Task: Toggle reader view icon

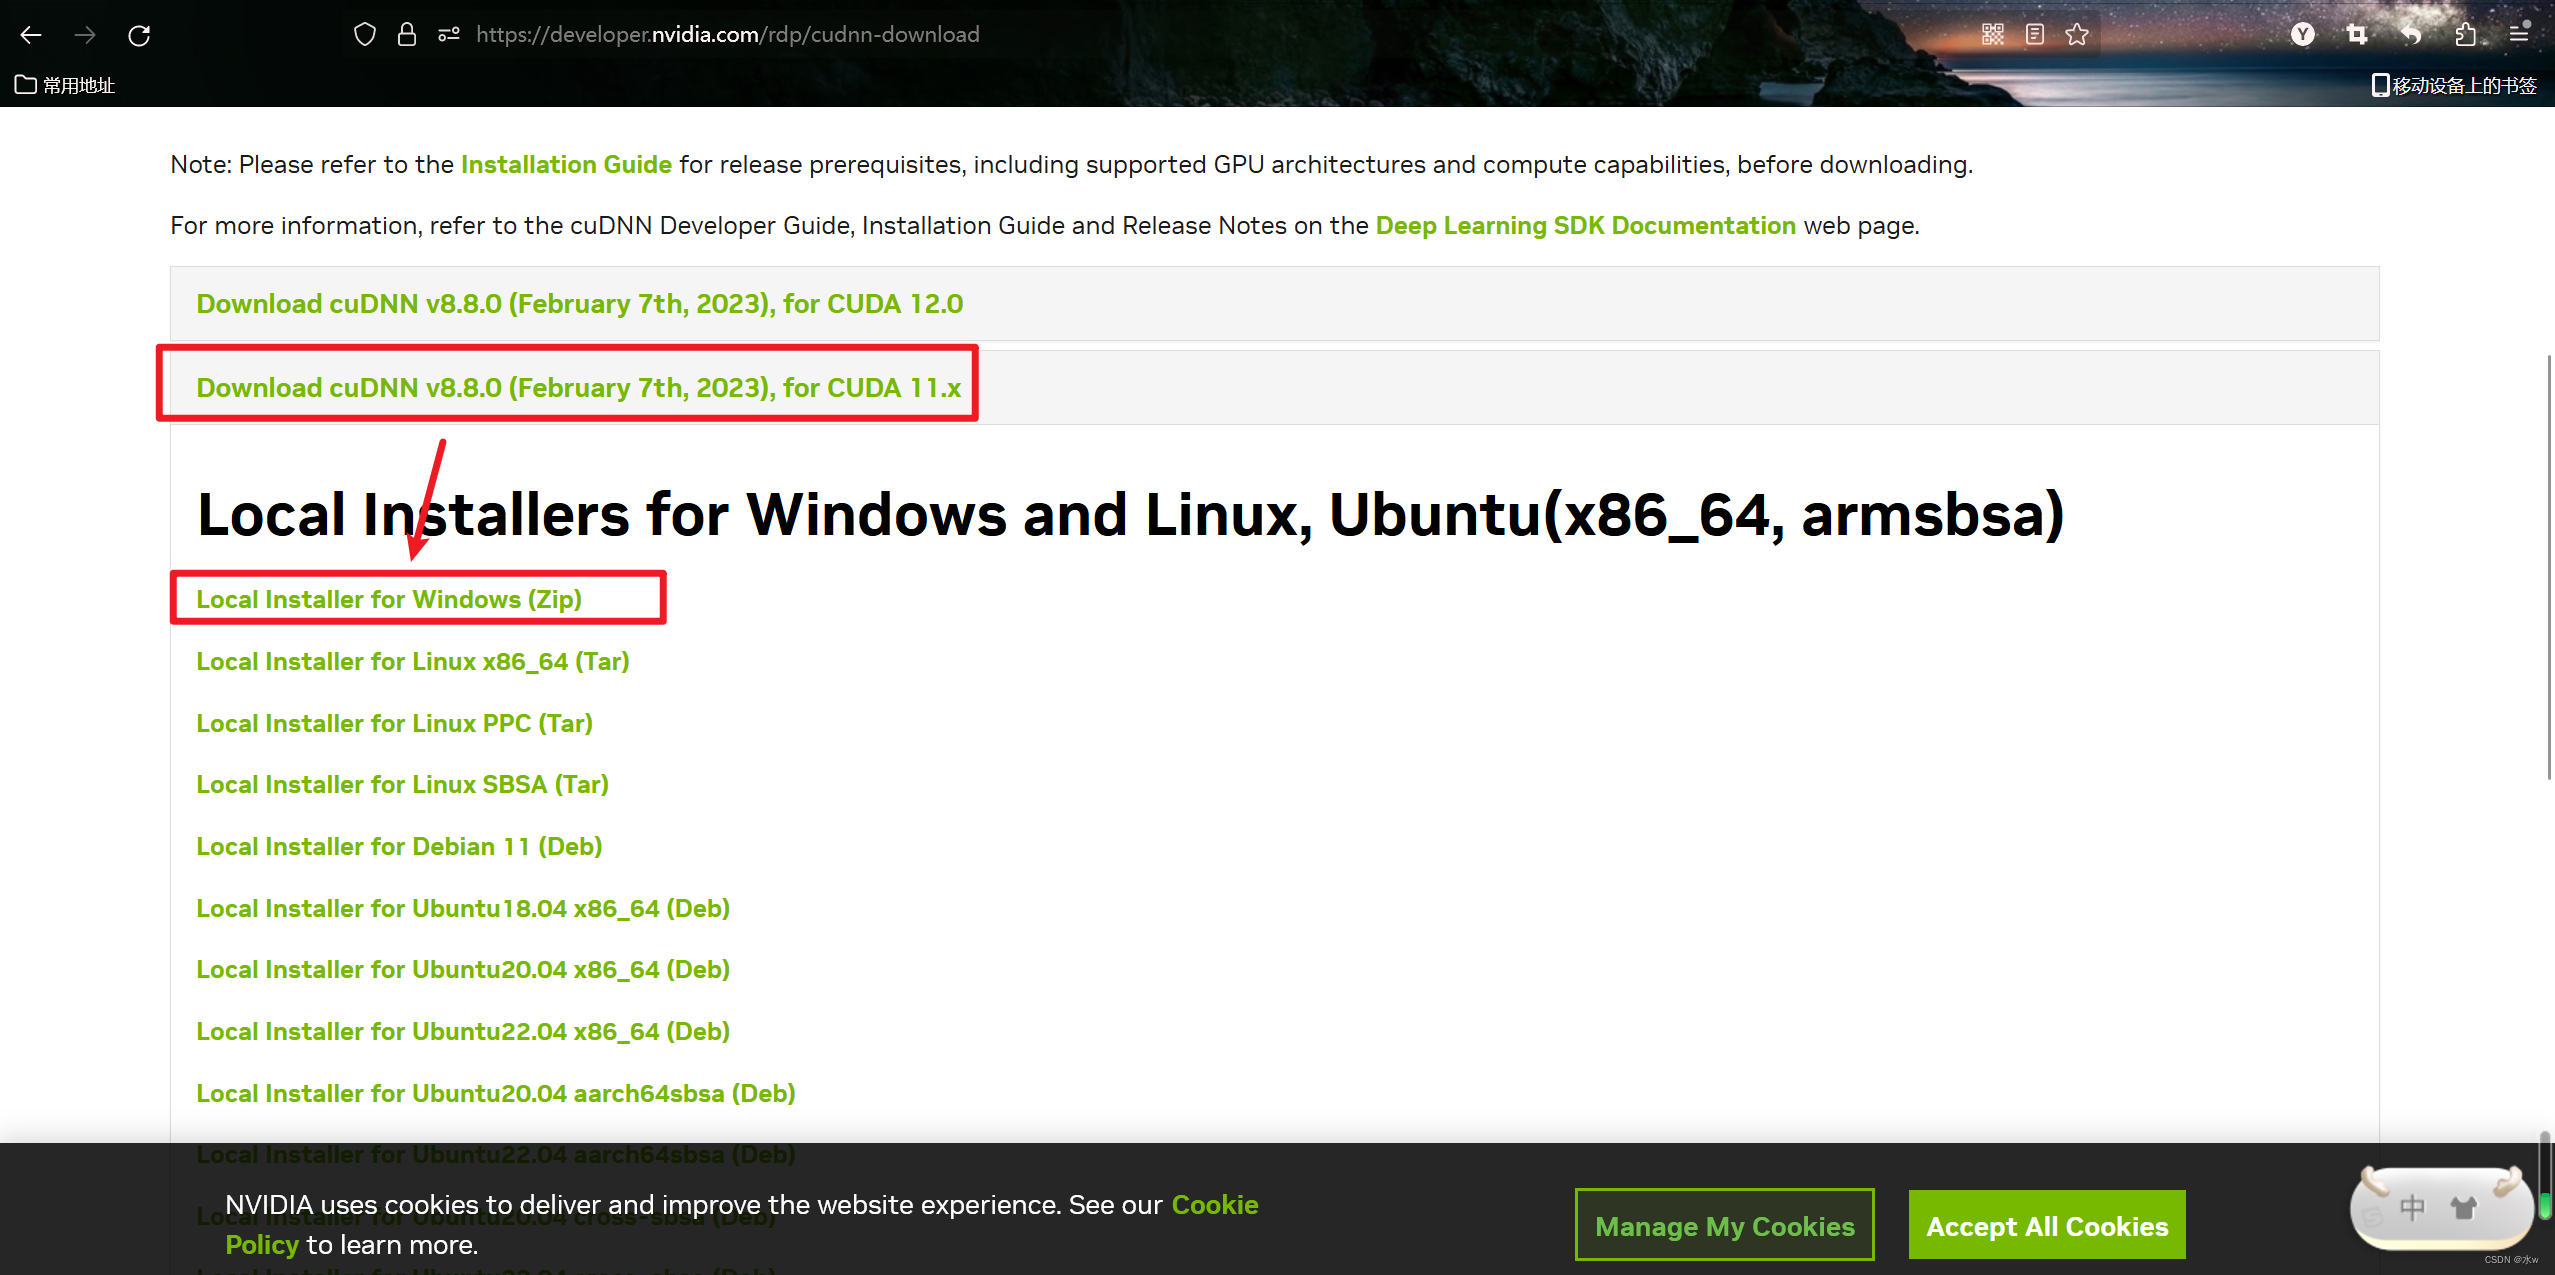Action: [x=2034, y=35]
